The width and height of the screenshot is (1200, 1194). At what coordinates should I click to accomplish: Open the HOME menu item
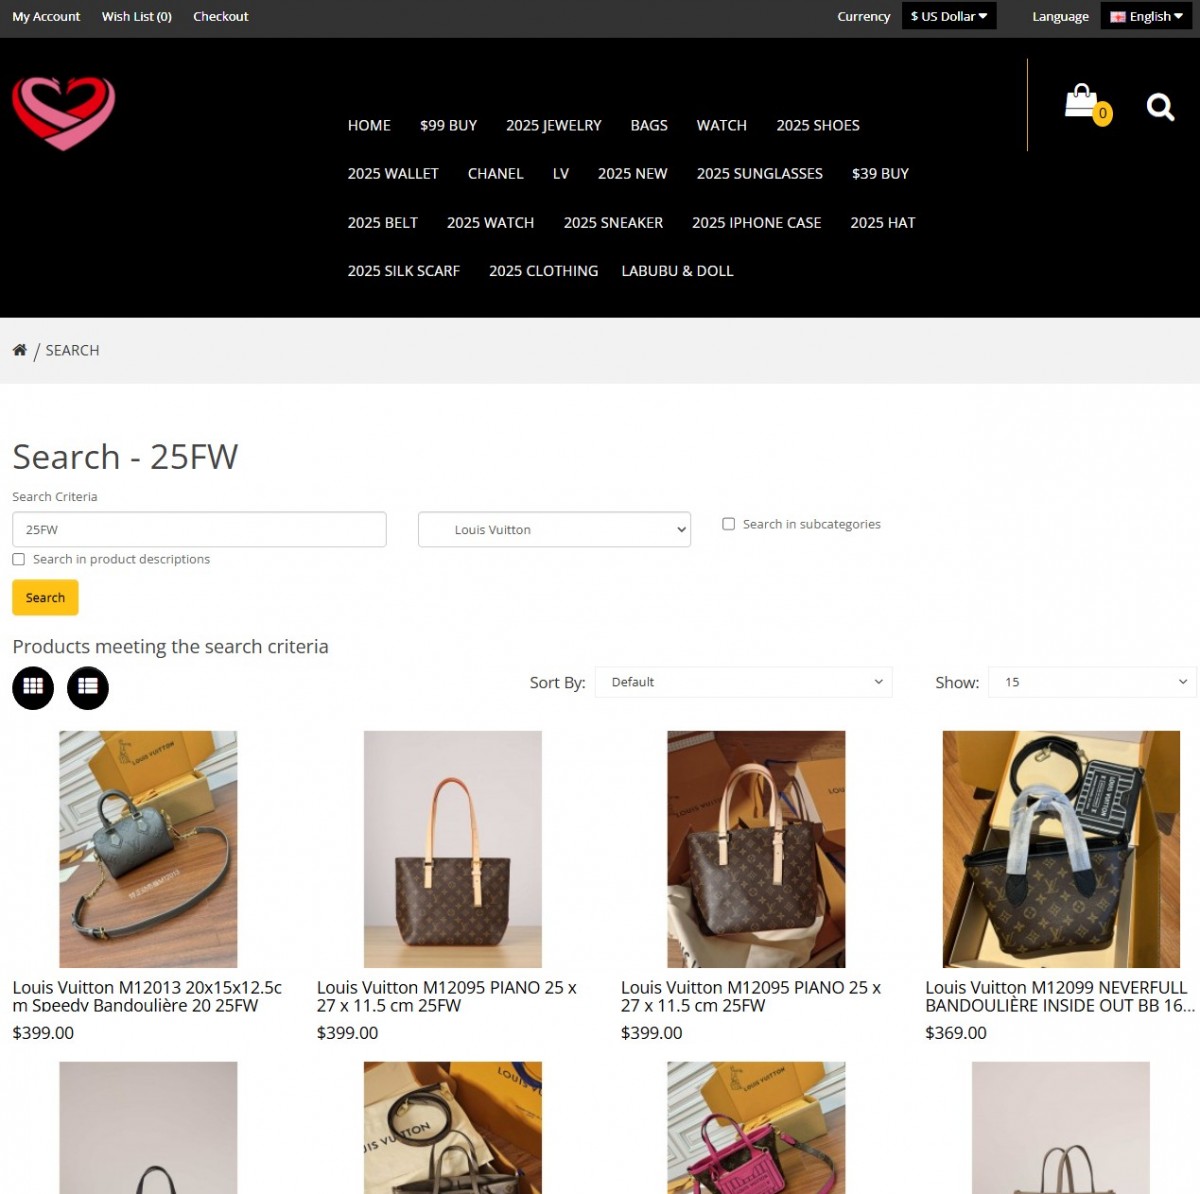[369, 125]
